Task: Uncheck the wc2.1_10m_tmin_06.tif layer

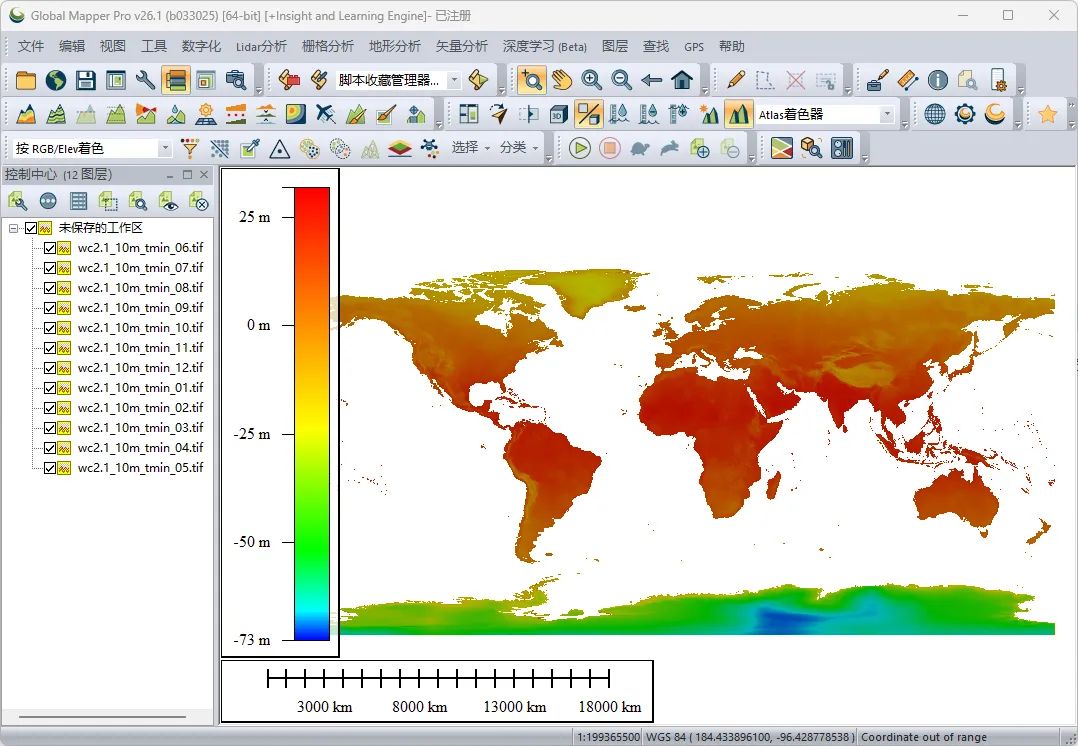Action: (50, 248)
